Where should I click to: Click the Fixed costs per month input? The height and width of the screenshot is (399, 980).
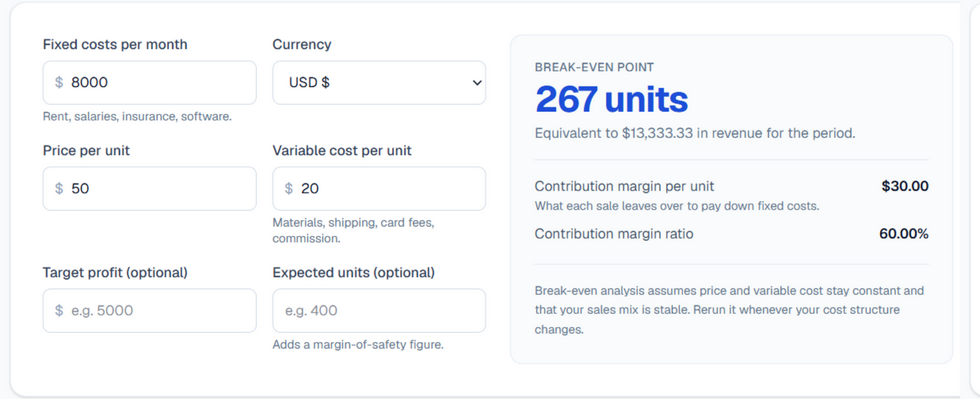click(149, 83)
